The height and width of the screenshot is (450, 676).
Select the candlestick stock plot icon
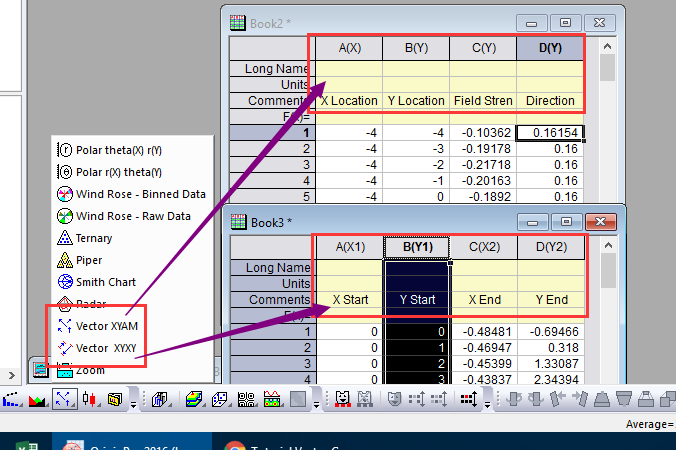(x=90, y=399)
